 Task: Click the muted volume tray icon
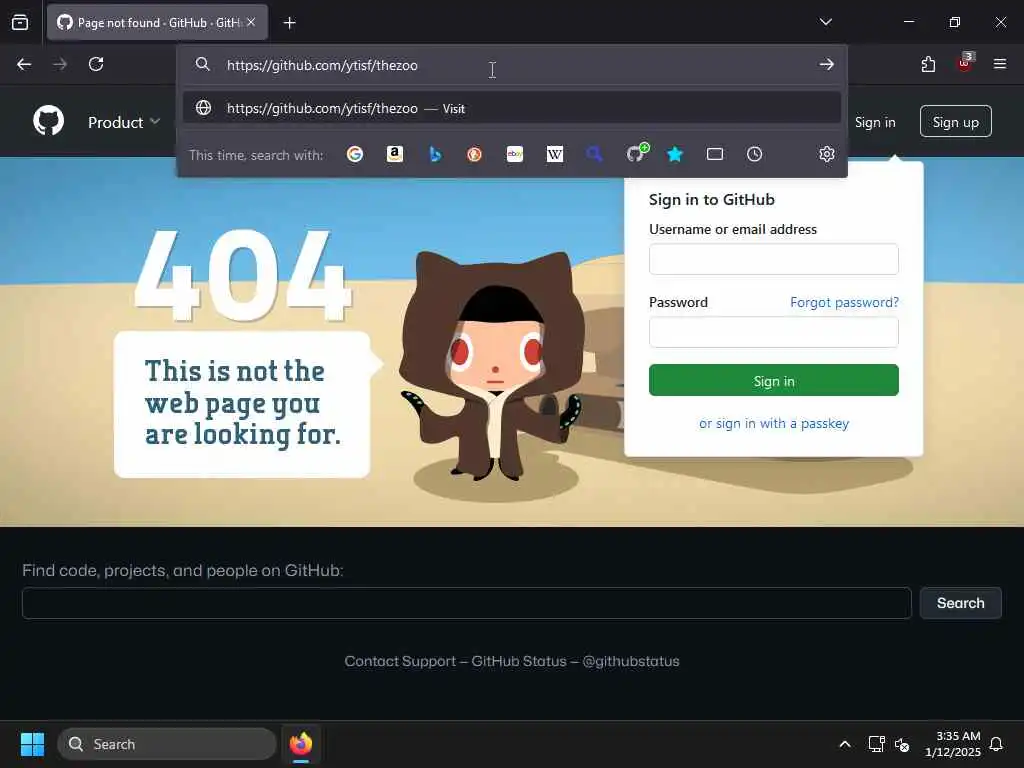pyautogui.click(x=902, y=744)
